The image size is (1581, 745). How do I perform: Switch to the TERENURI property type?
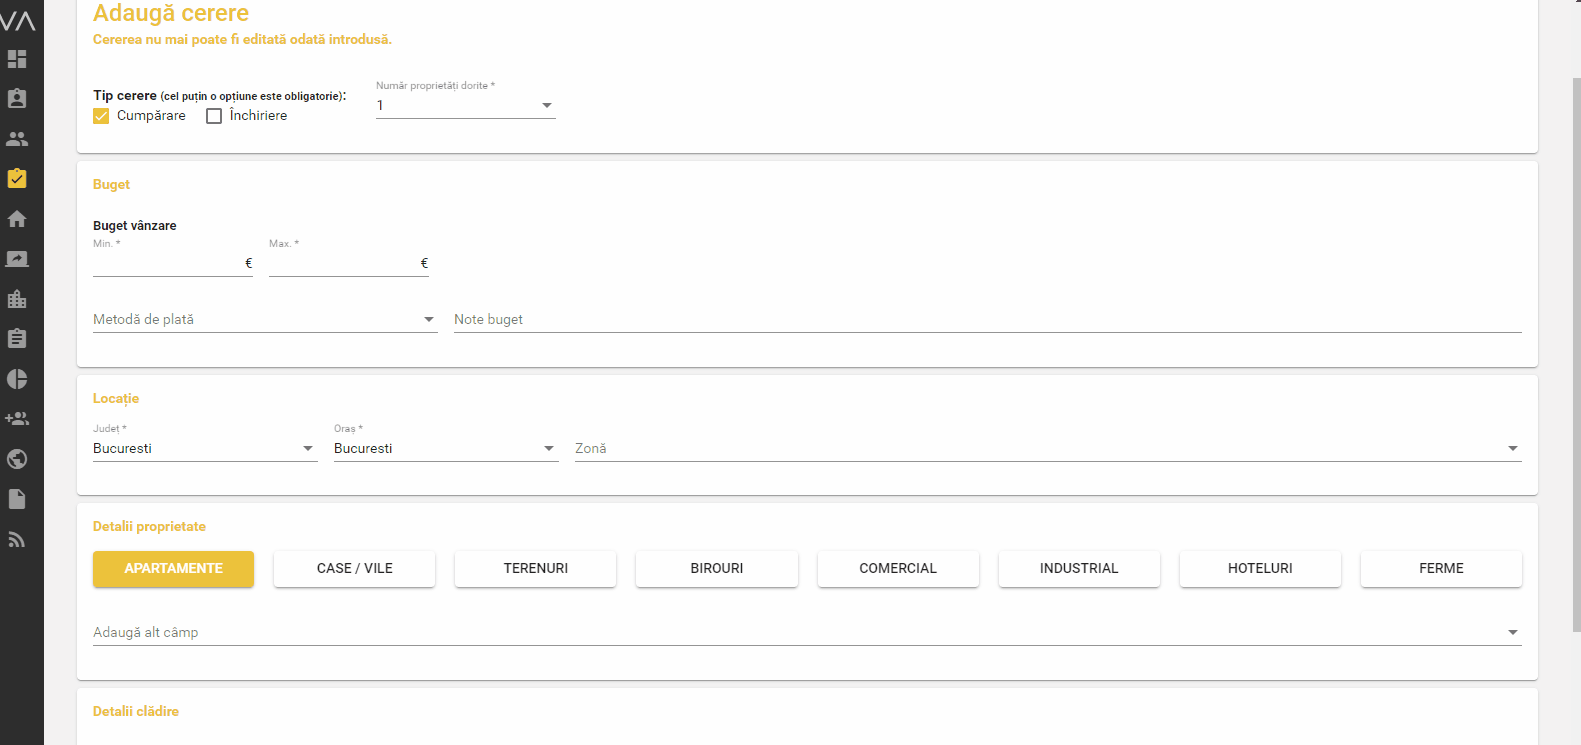click(535, 568)
